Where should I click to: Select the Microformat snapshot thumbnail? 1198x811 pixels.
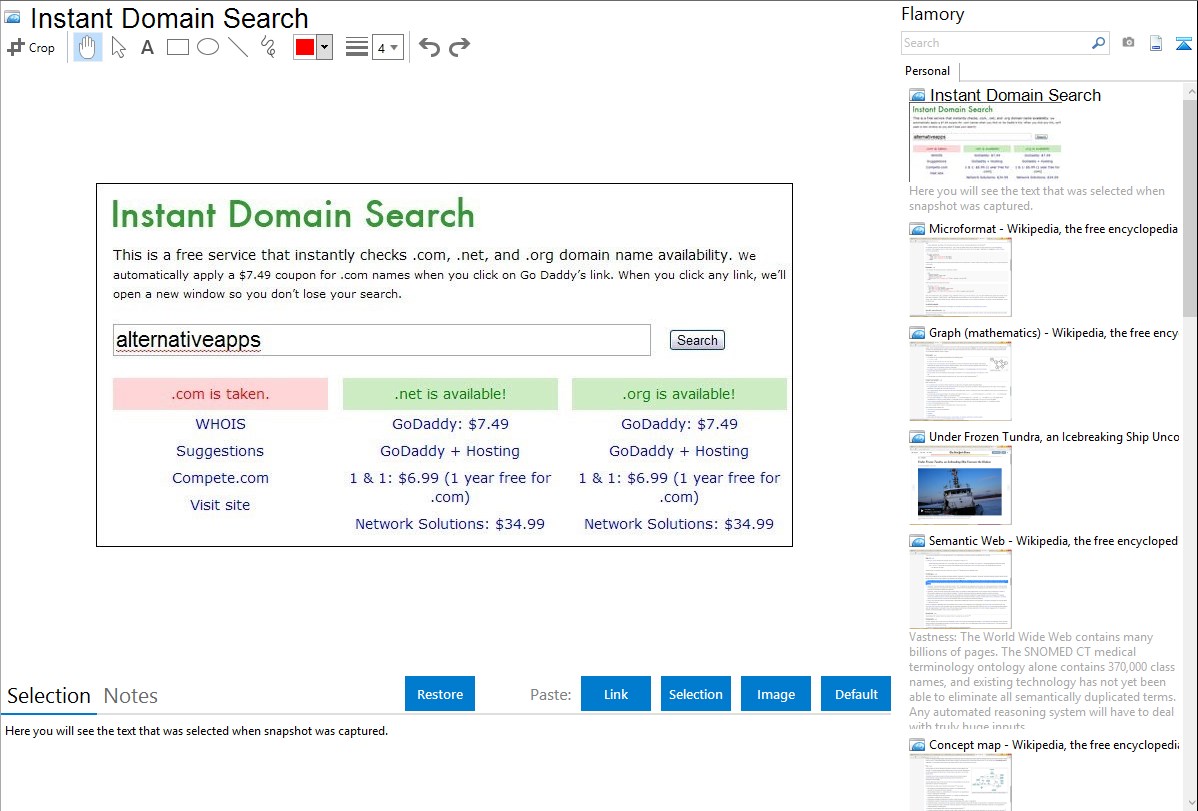tap(960, 277)
